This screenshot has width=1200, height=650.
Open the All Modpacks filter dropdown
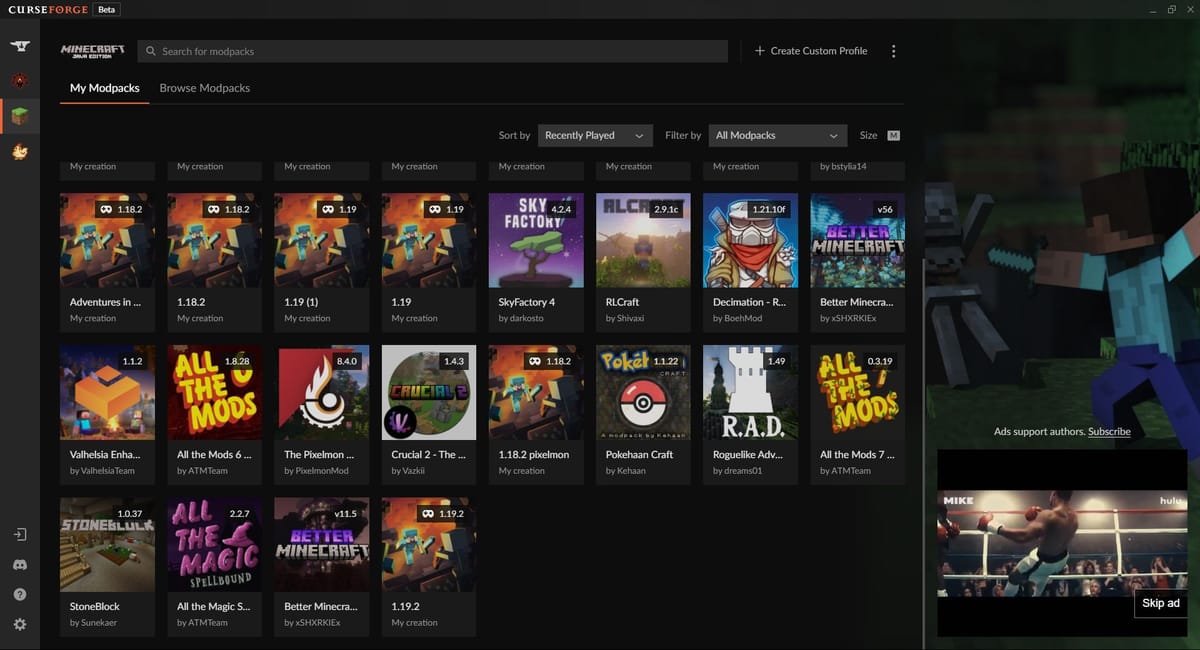point(777,135)
